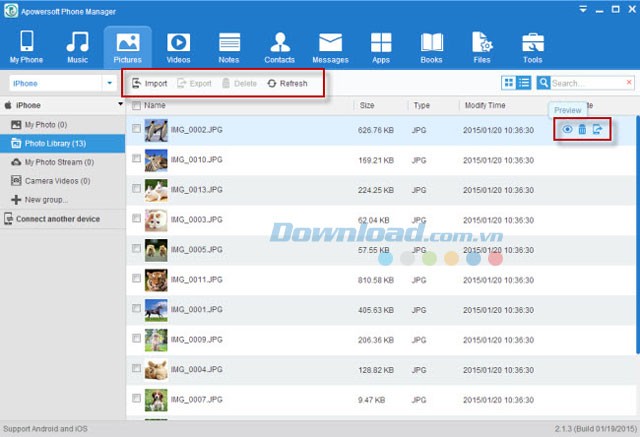Export IMG_0002.JPG using the row export icon

598,129
